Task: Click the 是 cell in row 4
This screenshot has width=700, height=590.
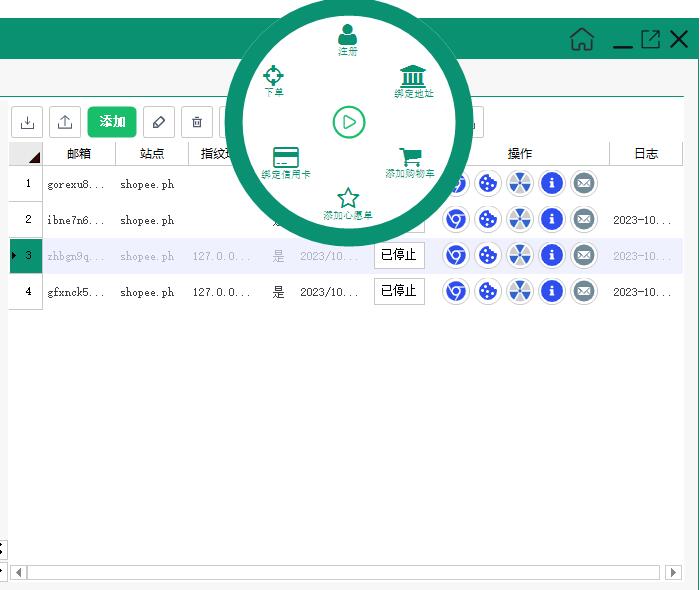Action: click(279, 292)
